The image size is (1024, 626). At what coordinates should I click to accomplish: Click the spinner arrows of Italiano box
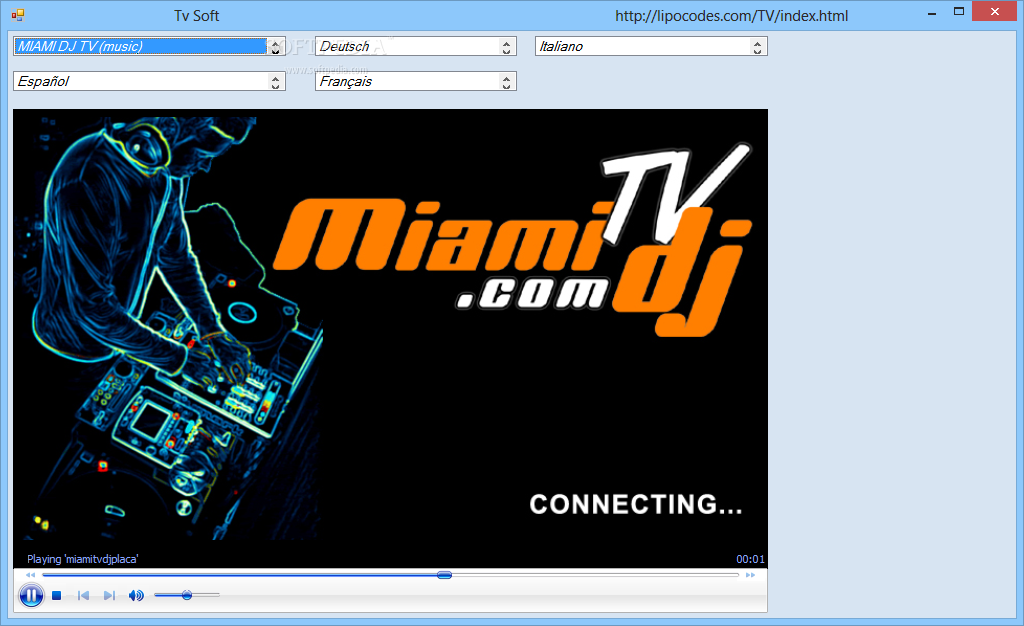(757, 46)
